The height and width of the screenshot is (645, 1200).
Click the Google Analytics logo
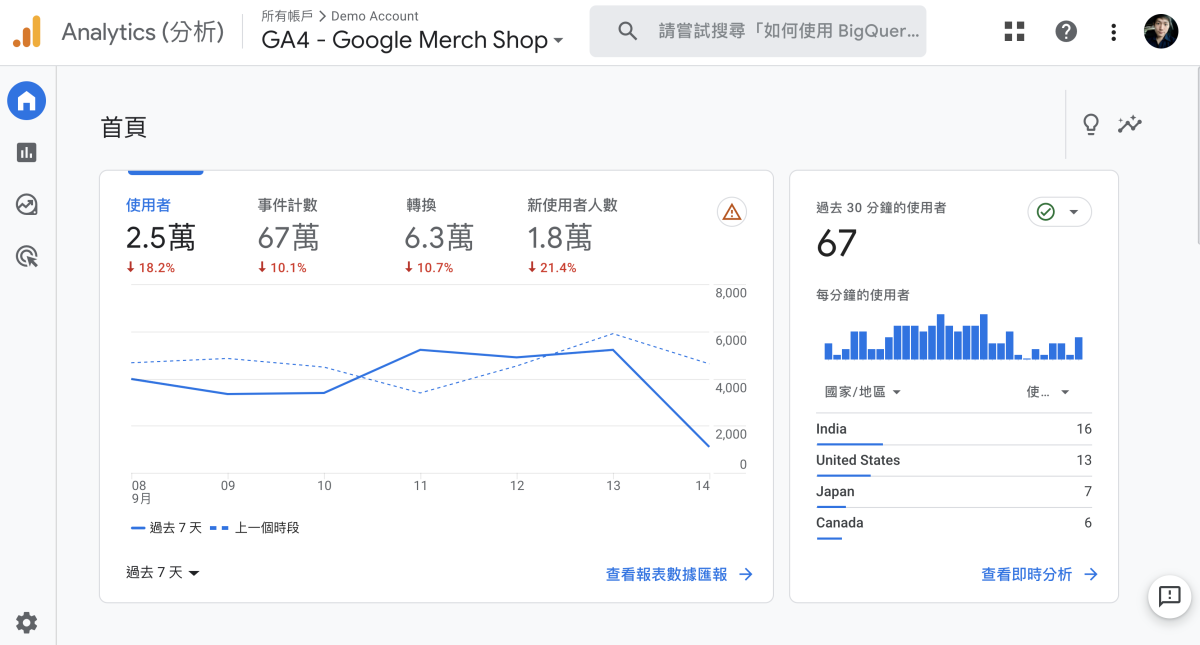(27, 32)
